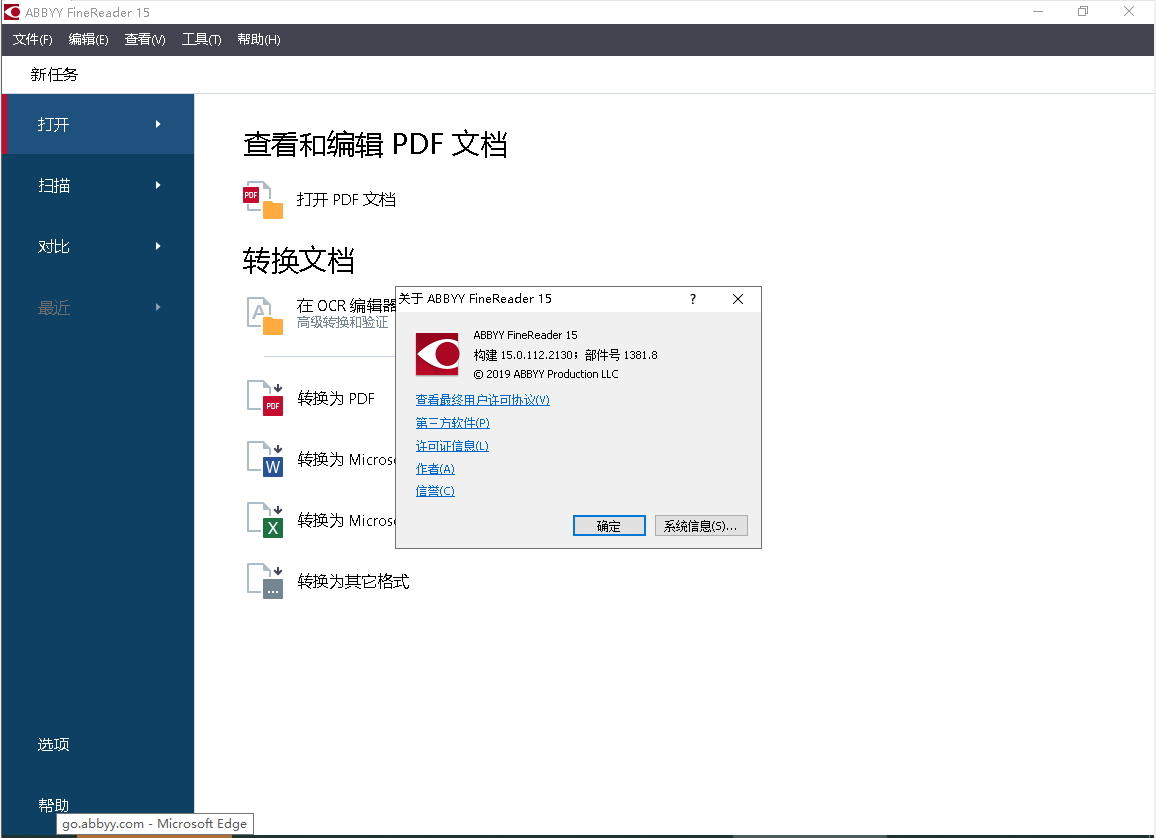Select 扫描 in the sidebar

coord(98,185)
